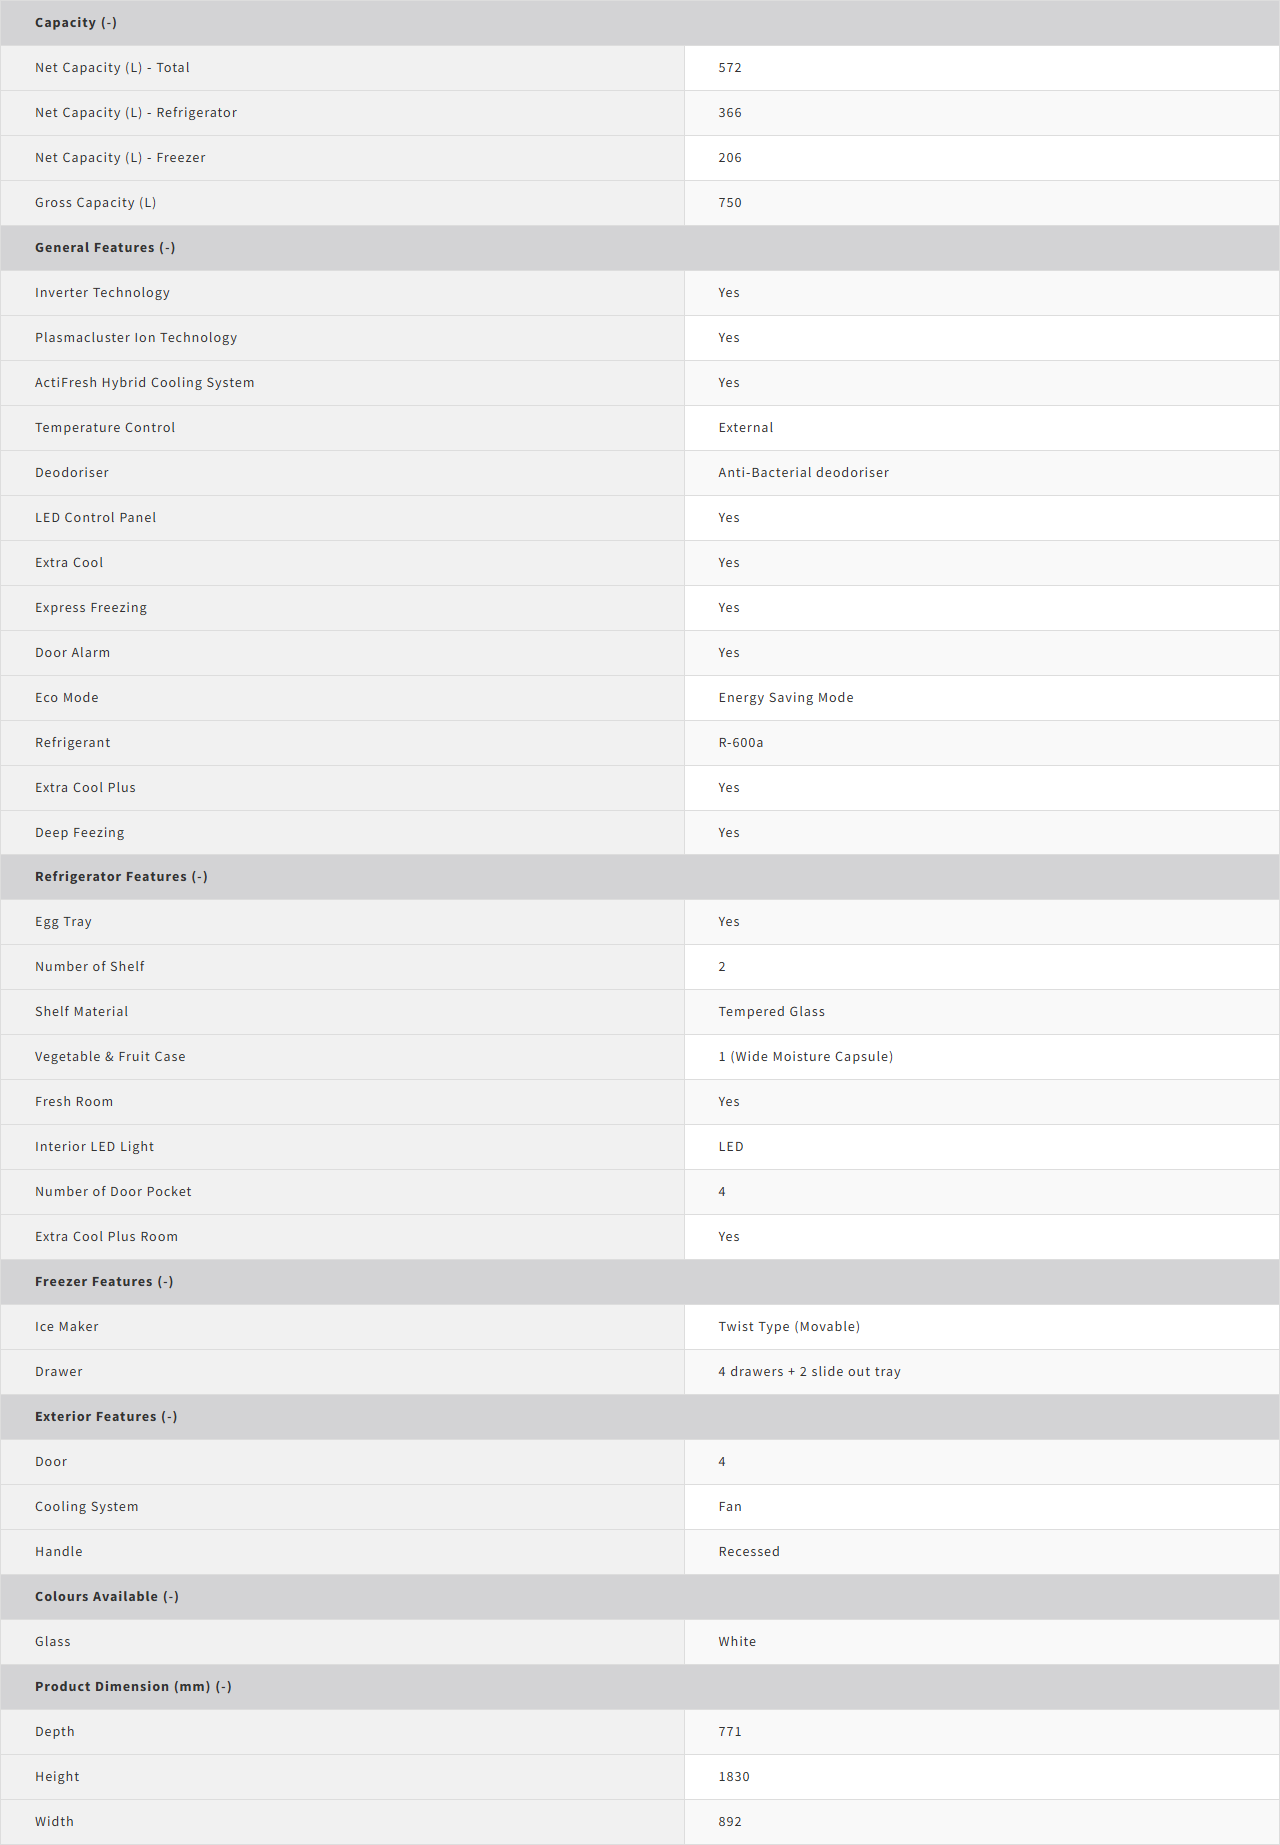Collapse the Product Dimension (mm) section
Viewport: 1280px width, 1845px height.
133,1687
